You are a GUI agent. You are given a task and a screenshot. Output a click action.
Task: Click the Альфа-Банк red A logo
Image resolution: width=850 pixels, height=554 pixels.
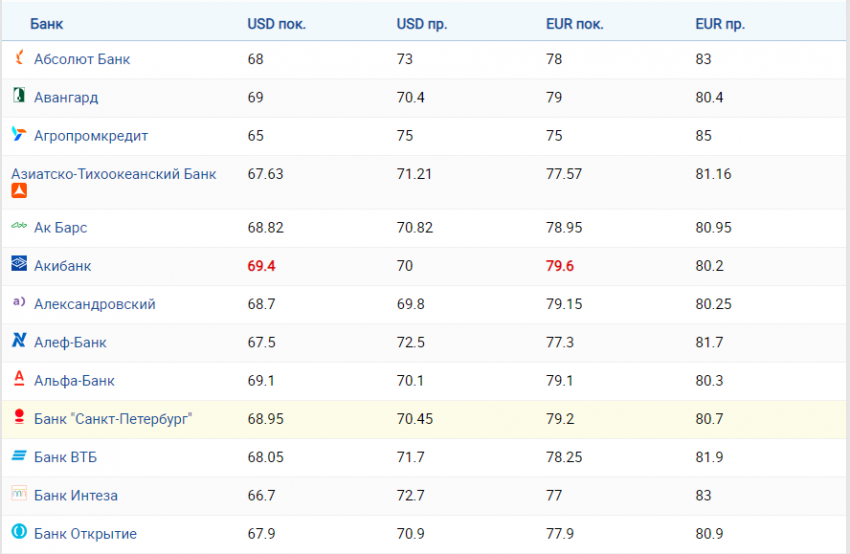coord(19,378)
